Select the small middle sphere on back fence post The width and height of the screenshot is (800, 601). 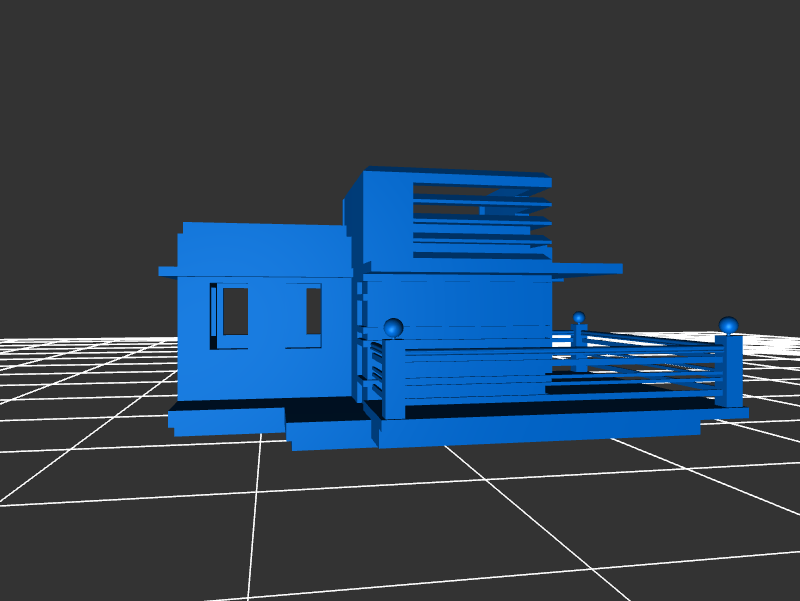click(x=579, y=318)
